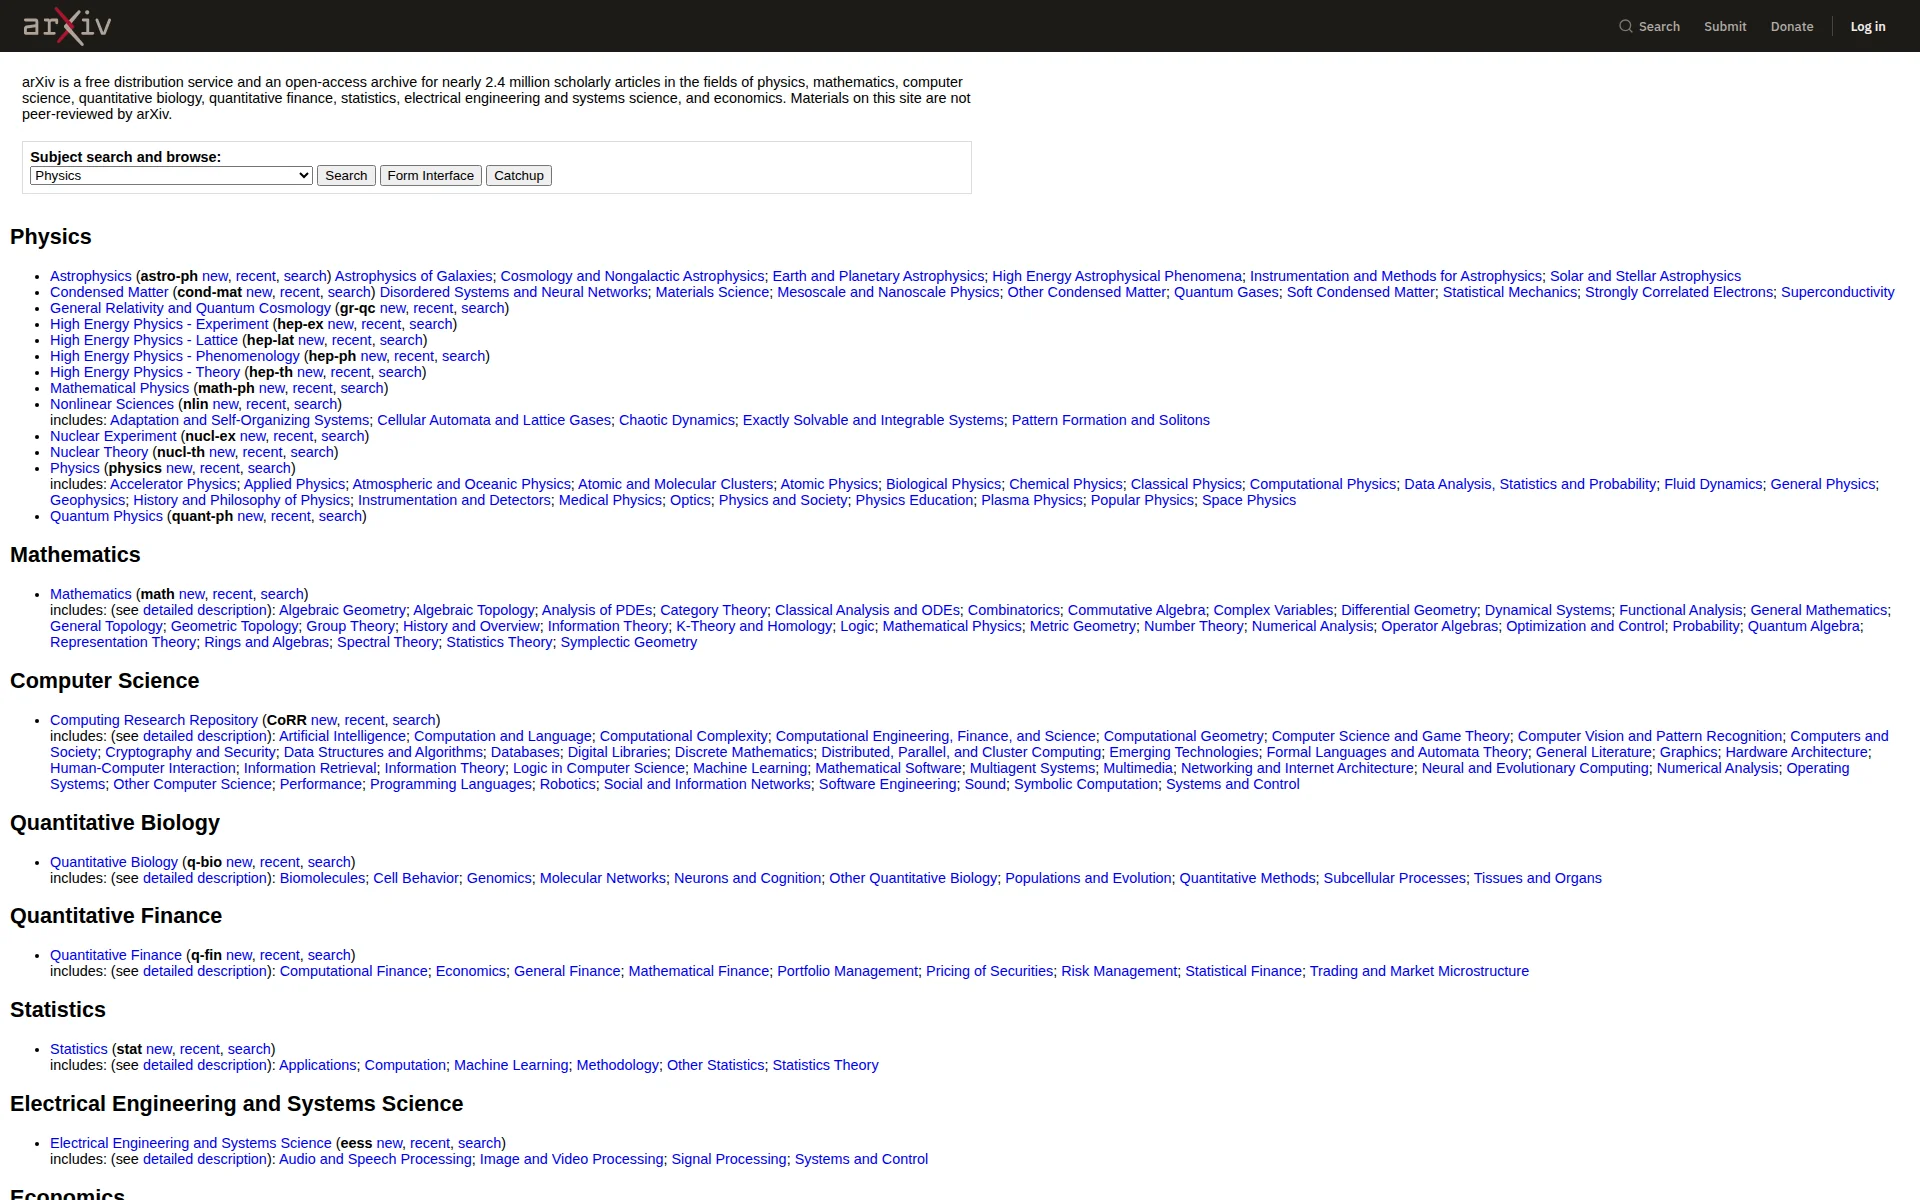Open the Computing Research Repository link
The width and height of the screenshot is (1920, 1200).
(154, 720)
